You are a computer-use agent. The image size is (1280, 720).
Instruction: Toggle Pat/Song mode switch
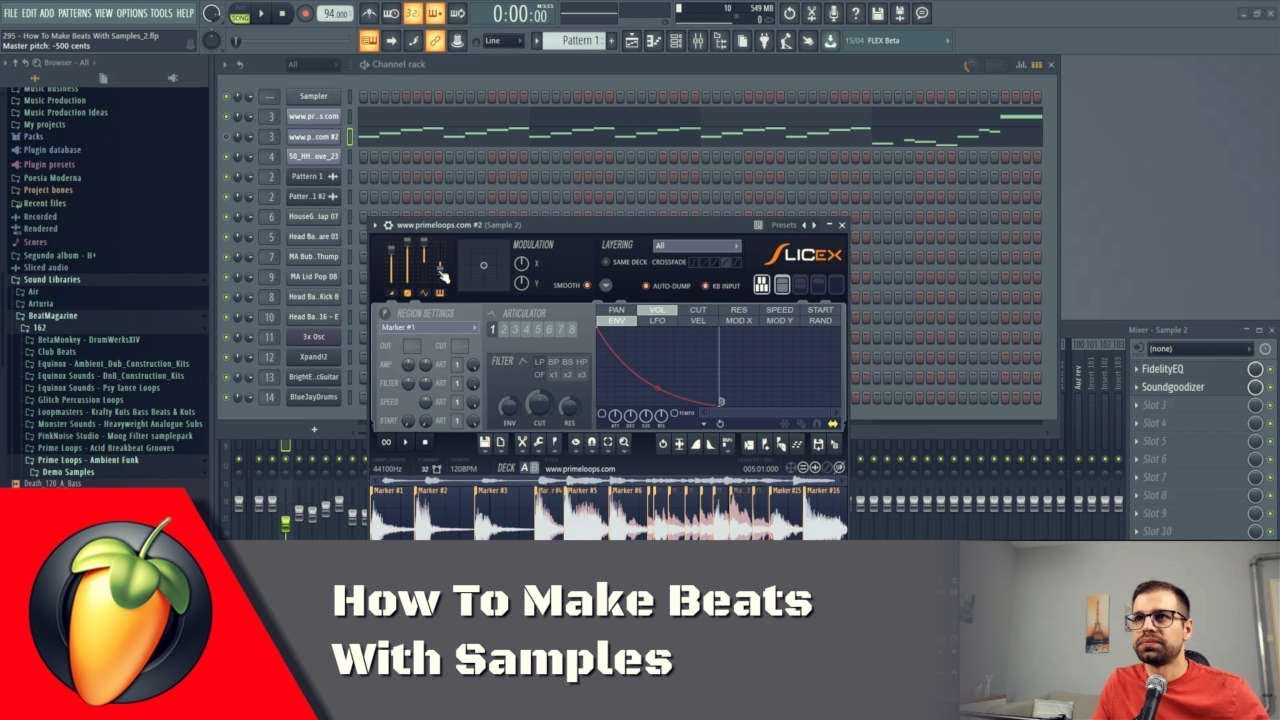click(x=240, y=14)
